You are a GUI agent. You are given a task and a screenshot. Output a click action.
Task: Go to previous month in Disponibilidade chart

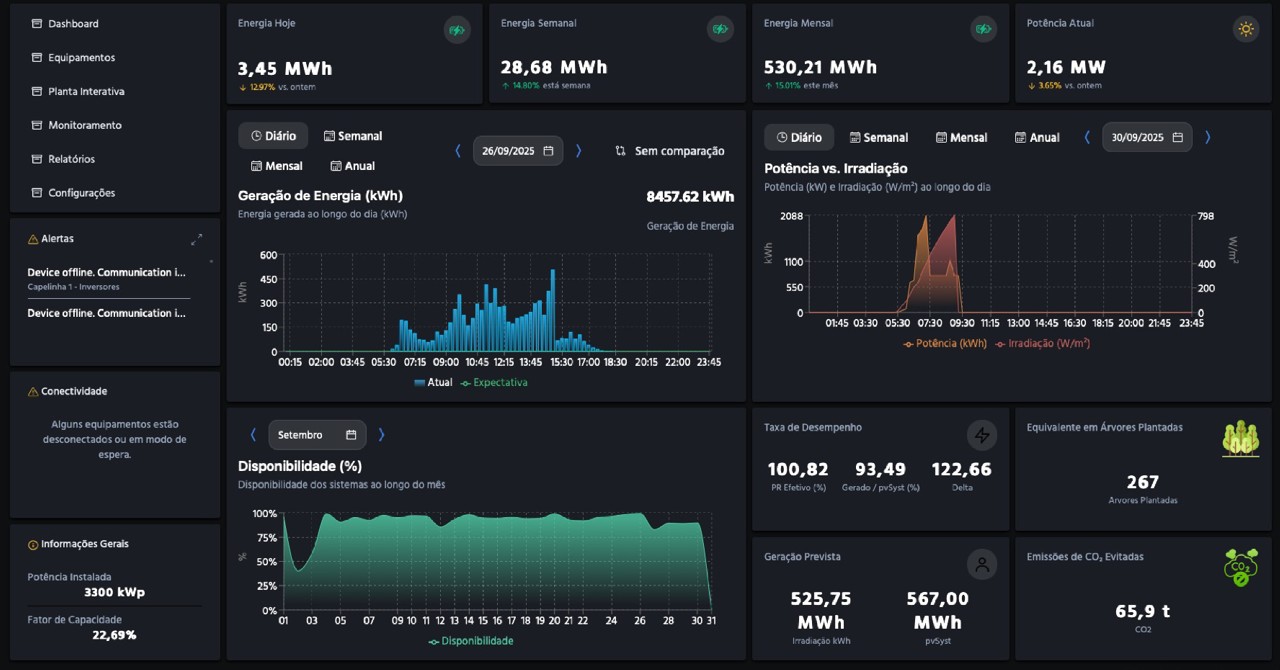tap(253, 435)
